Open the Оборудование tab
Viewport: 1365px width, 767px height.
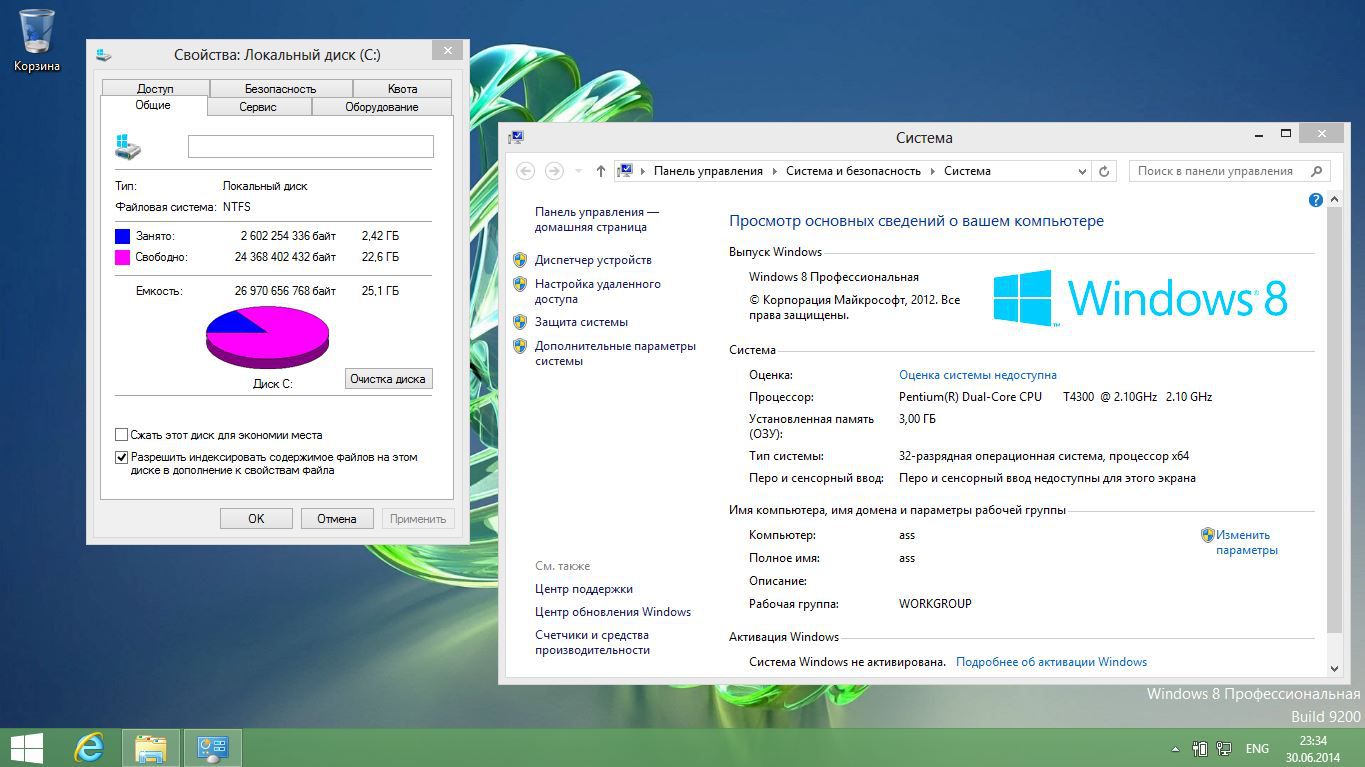coord(382,107)
